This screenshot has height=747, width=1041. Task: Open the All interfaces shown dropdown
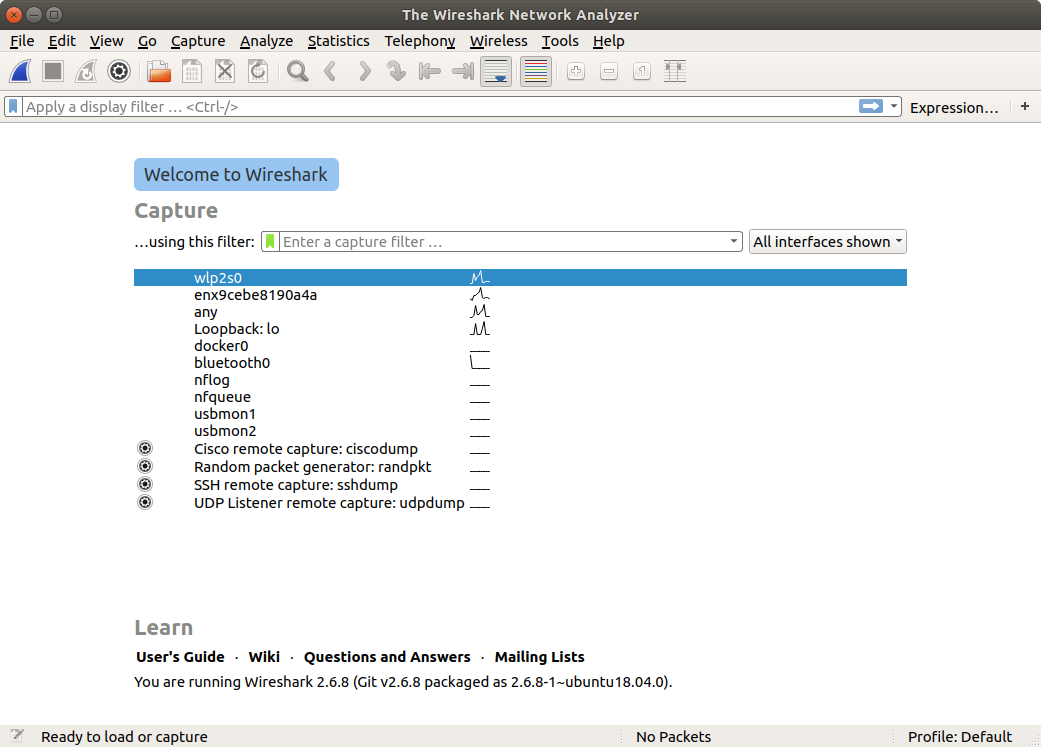(827, 241)
